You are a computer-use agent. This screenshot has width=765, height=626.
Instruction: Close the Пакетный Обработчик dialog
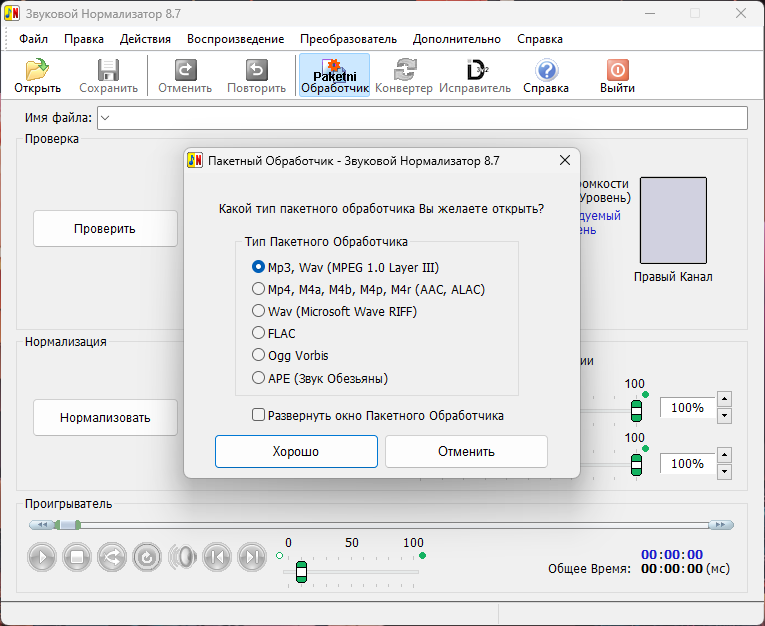(565, 160)
